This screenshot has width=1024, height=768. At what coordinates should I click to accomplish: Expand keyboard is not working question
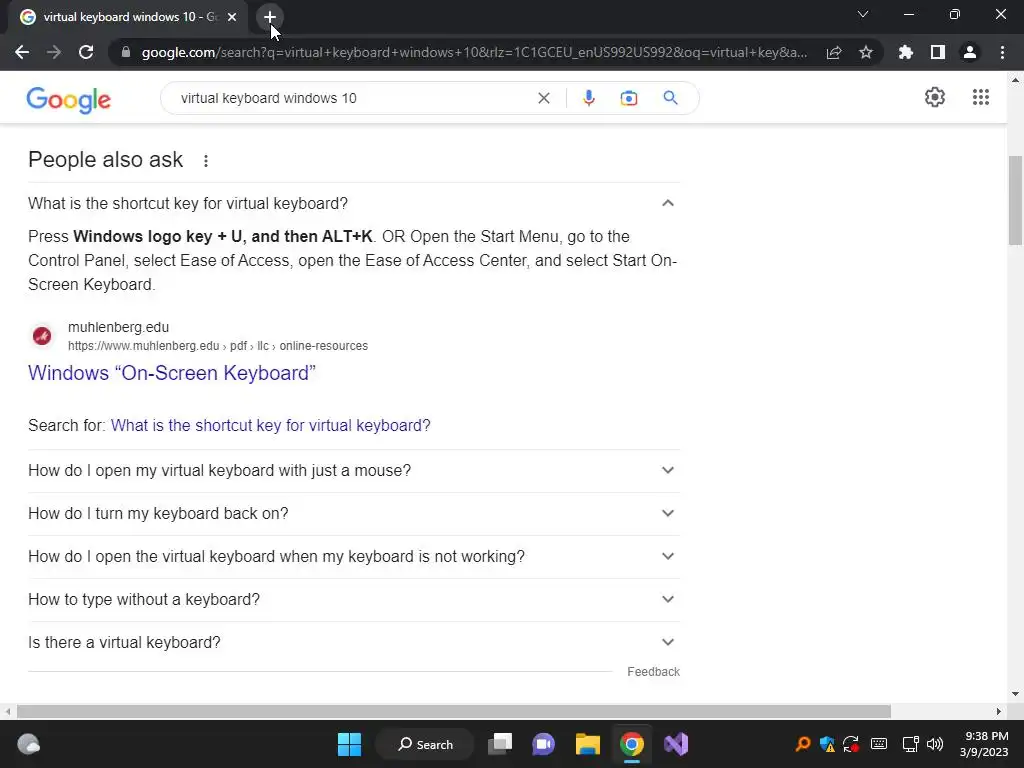[x=353, y=557]
